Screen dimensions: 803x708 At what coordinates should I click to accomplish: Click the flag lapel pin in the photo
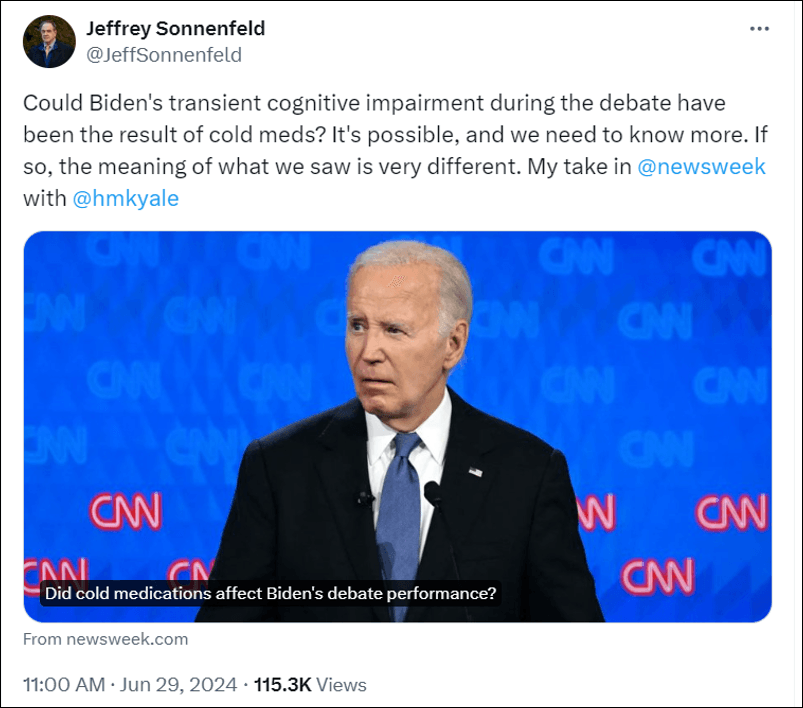(475, 470)
